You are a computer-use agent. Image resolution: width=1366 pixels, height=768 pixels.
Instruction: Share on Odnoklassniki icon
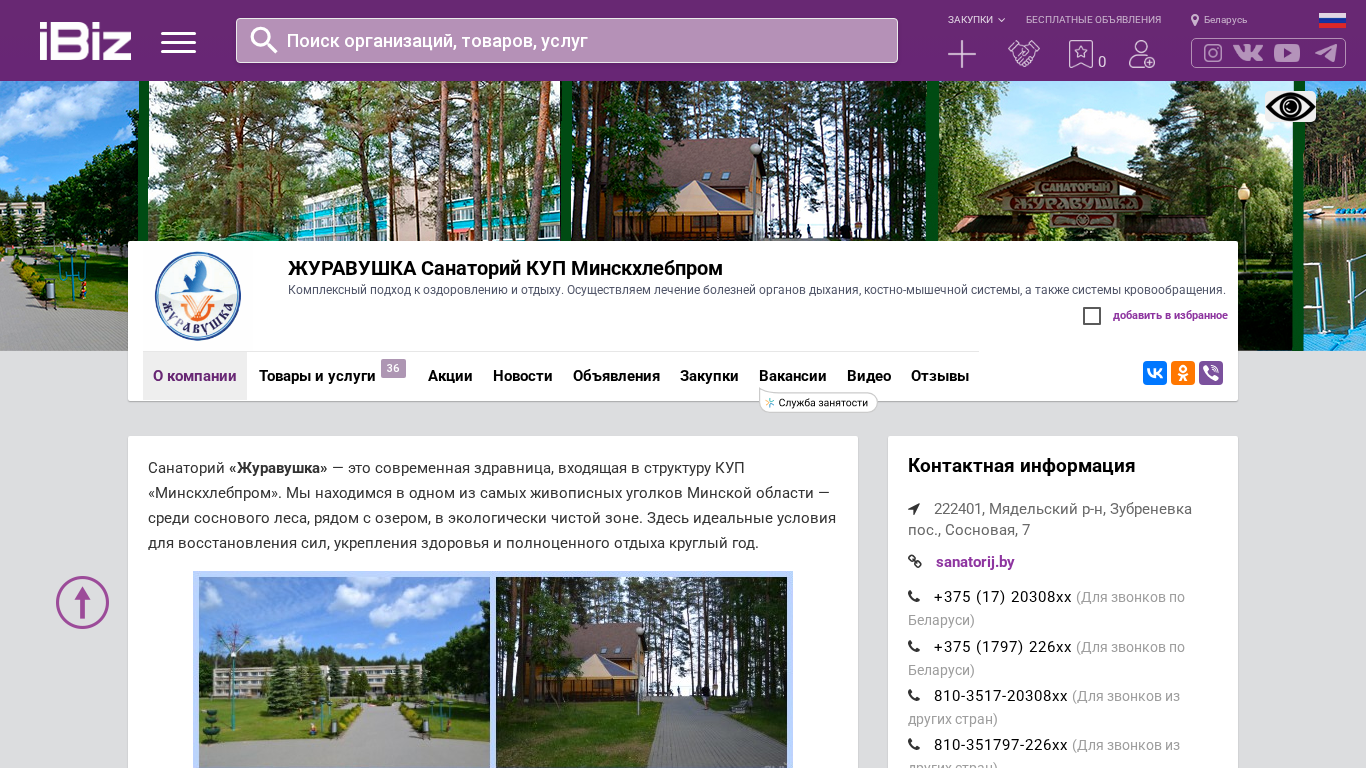1183,373
